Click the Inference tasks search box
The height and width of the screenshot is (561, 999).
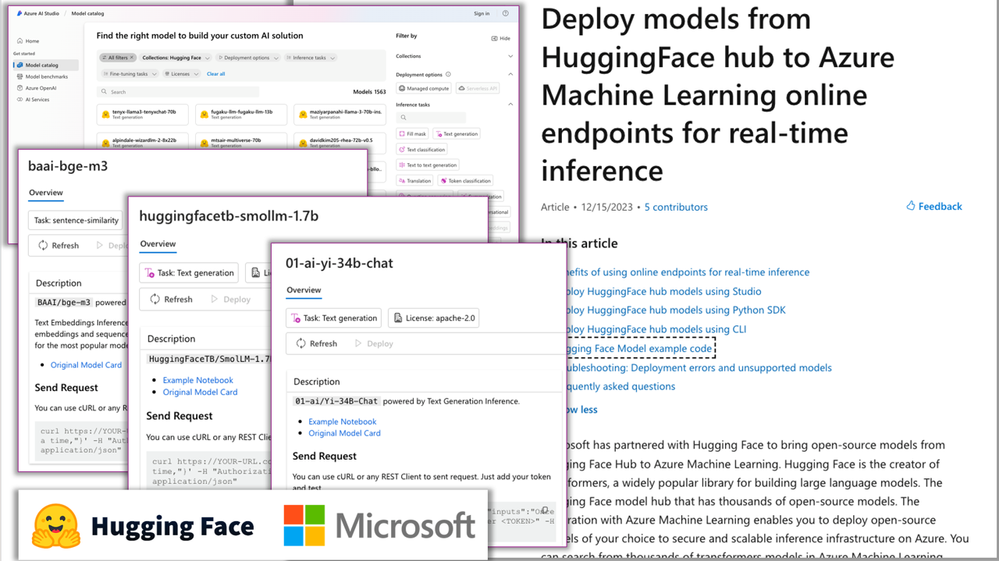(431, 118)
